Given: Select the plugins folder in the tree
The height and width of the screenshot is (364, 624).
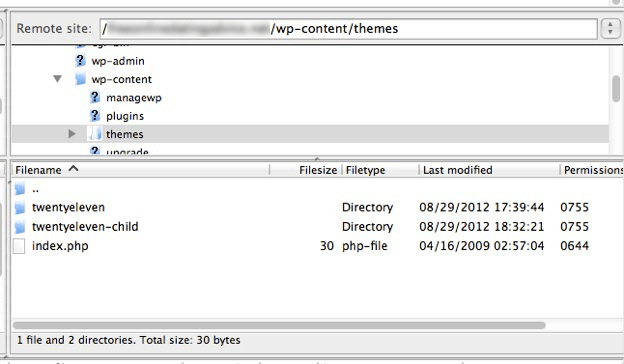Looking at the screenshot, I should pyautogui.click(x=125, y=116).
